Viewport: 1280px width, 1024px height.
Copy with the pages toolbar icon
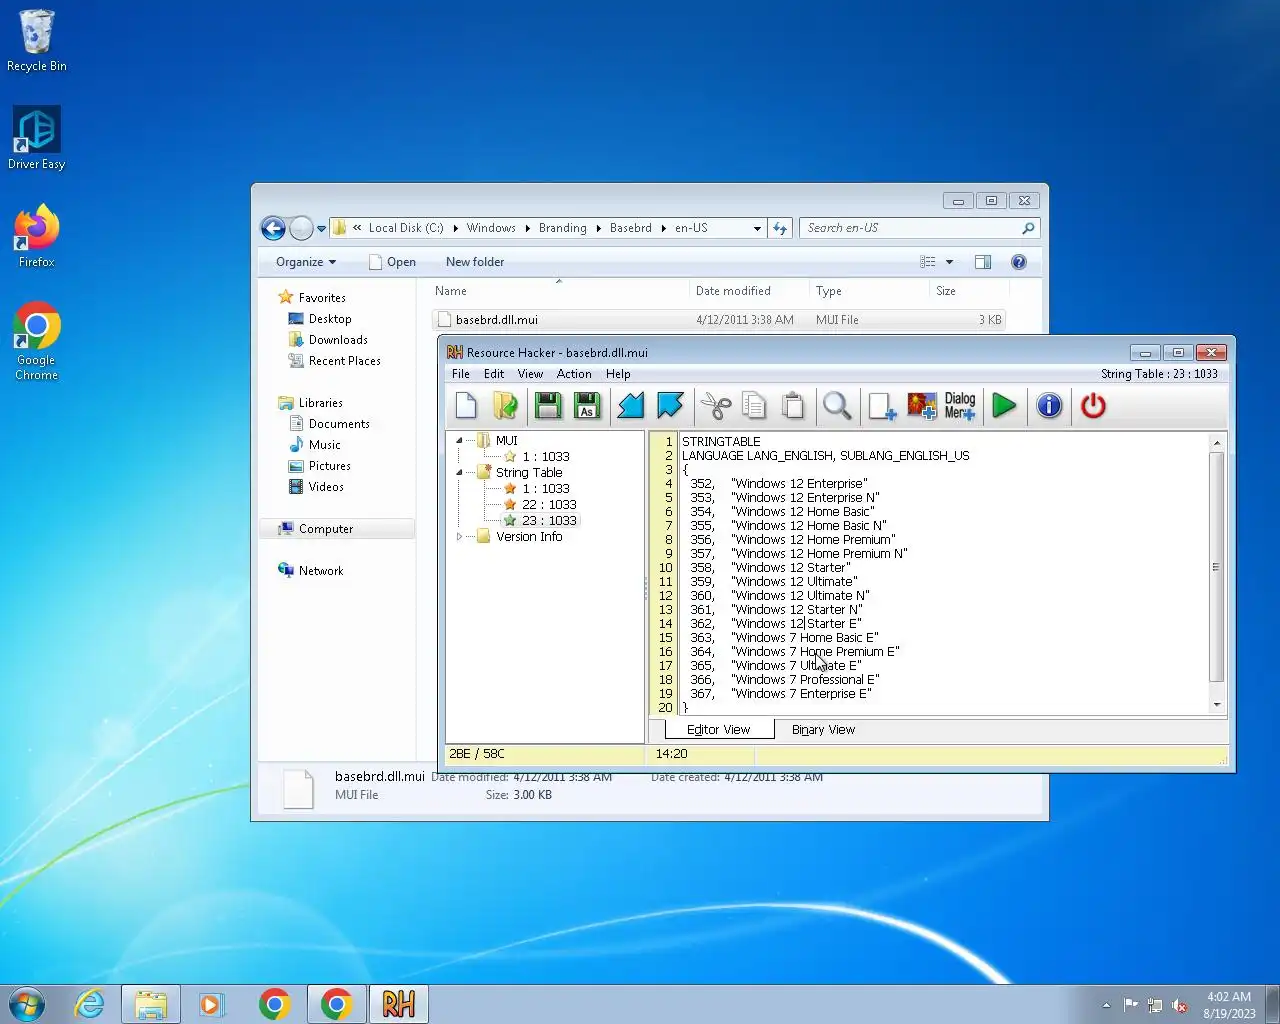(755, 406)
